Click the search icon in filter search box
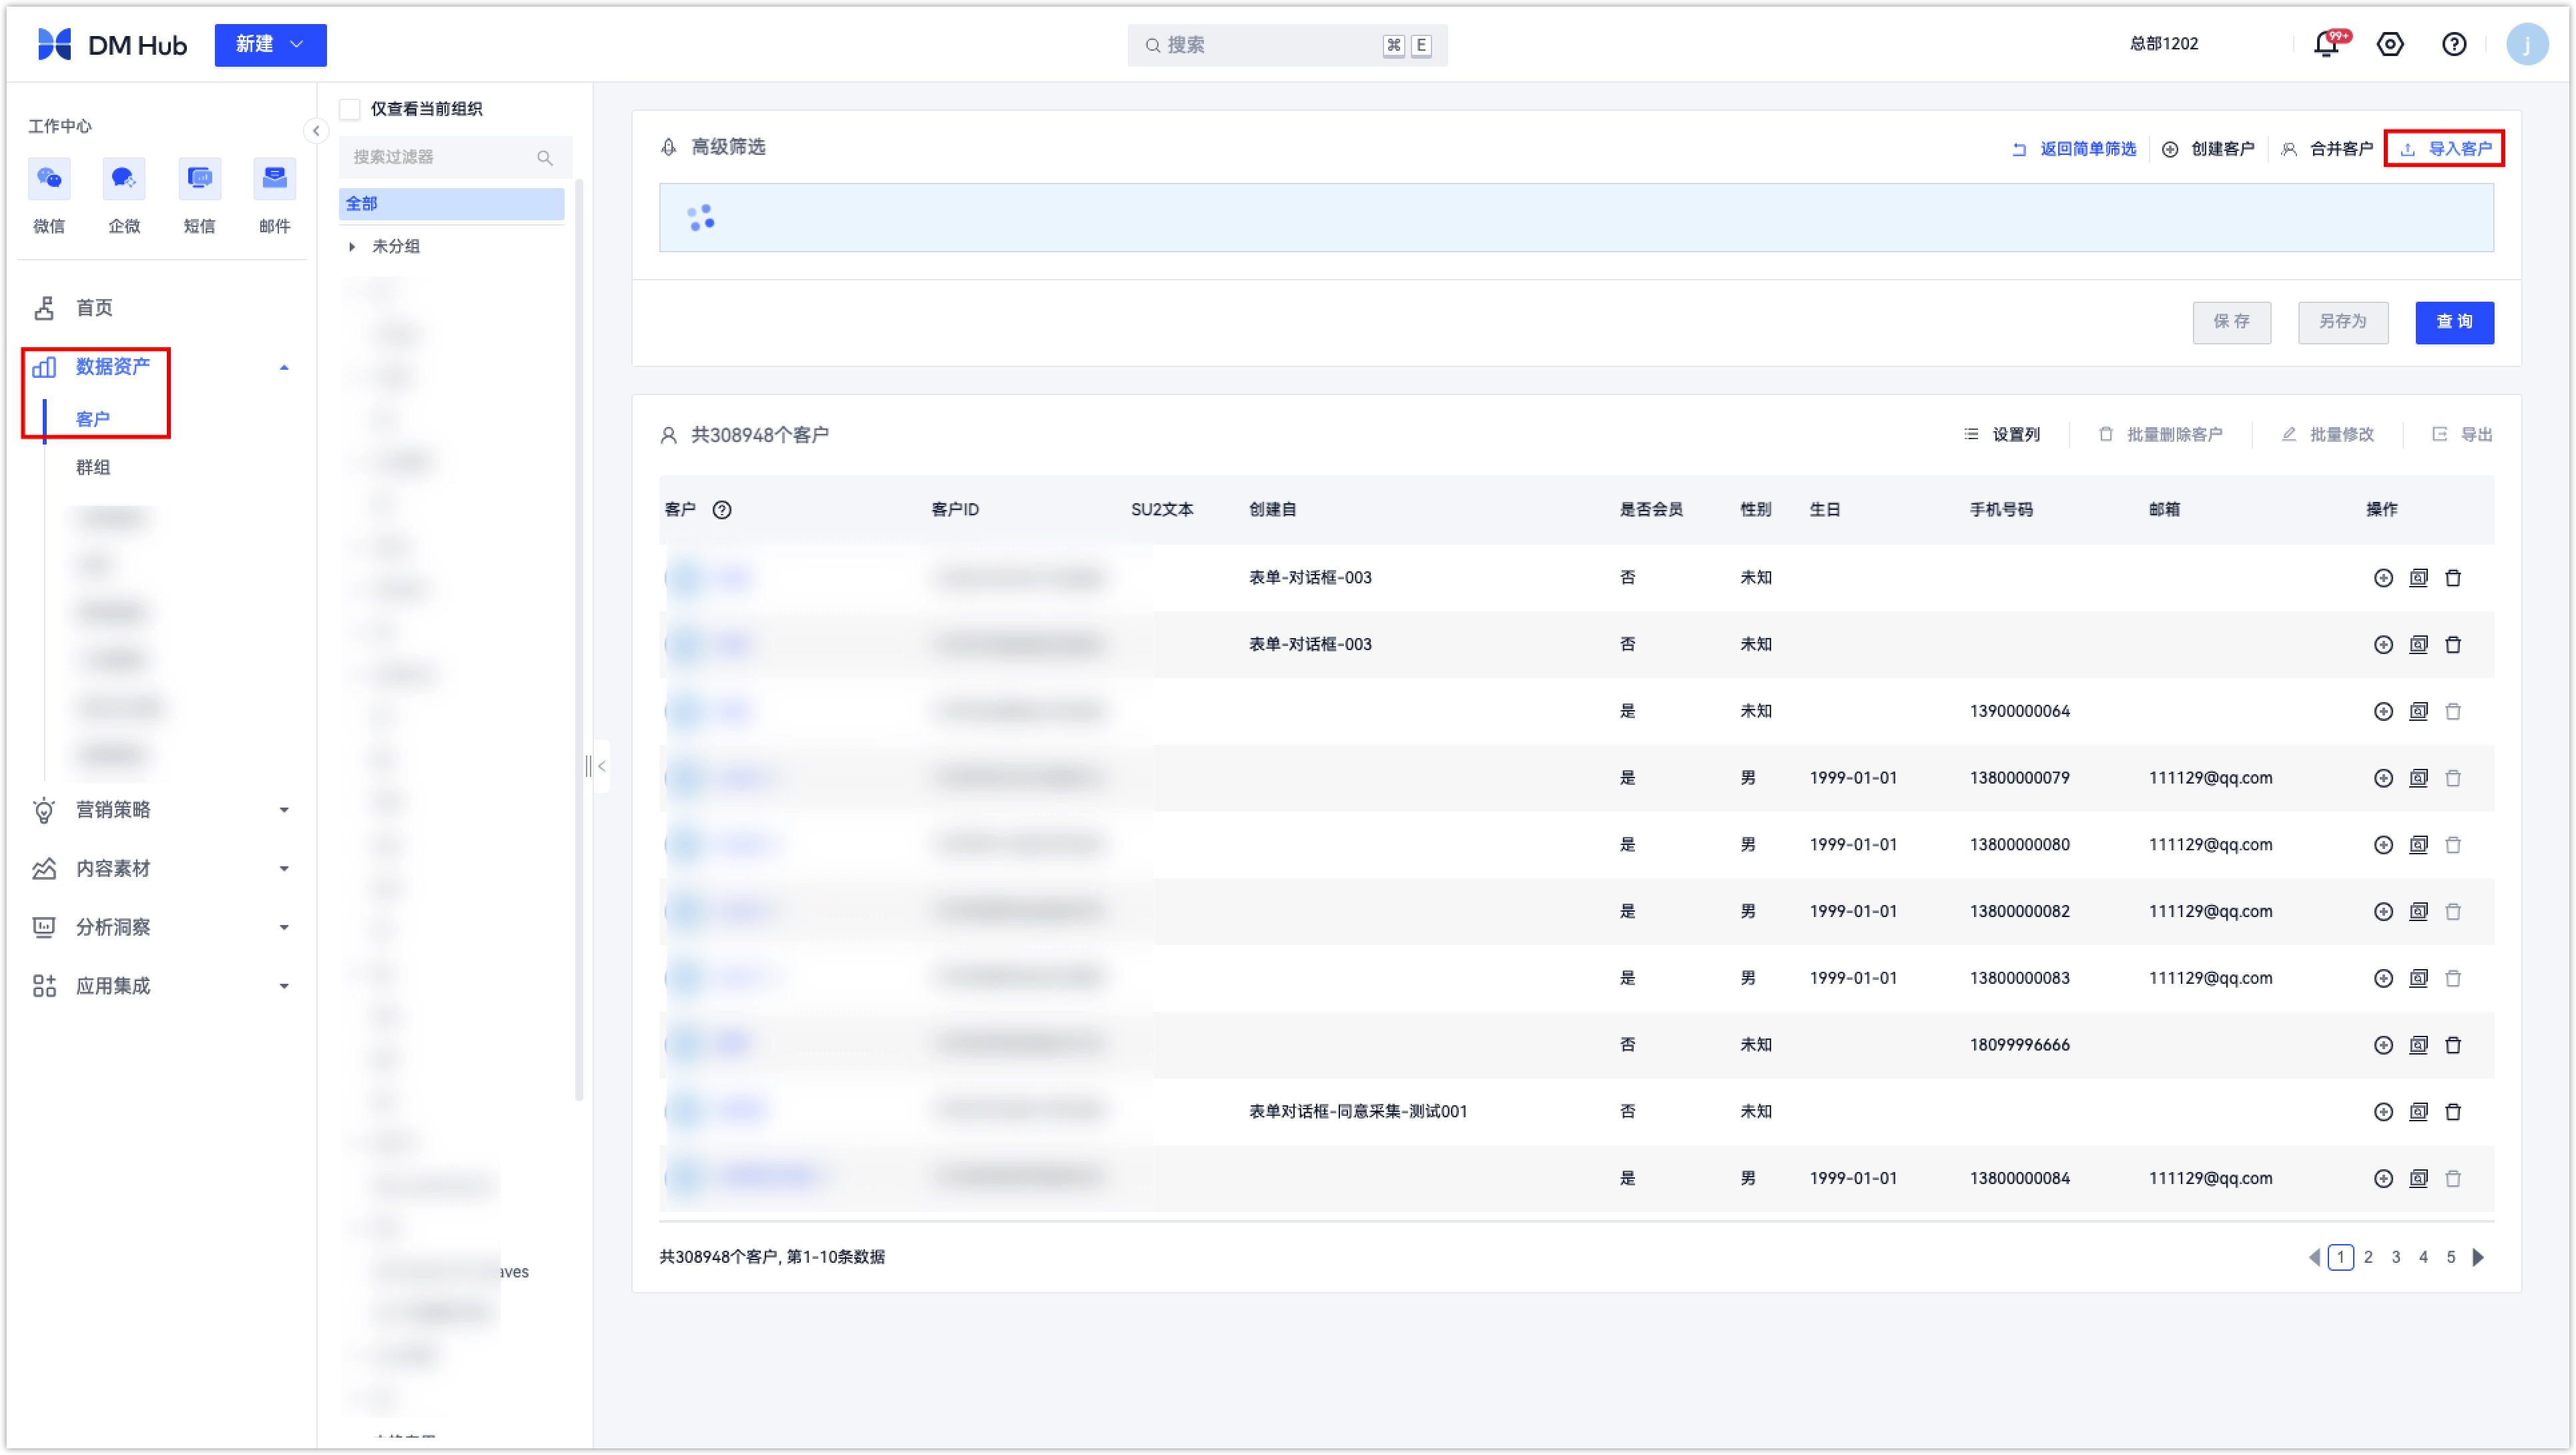 (x=545, y=157)
